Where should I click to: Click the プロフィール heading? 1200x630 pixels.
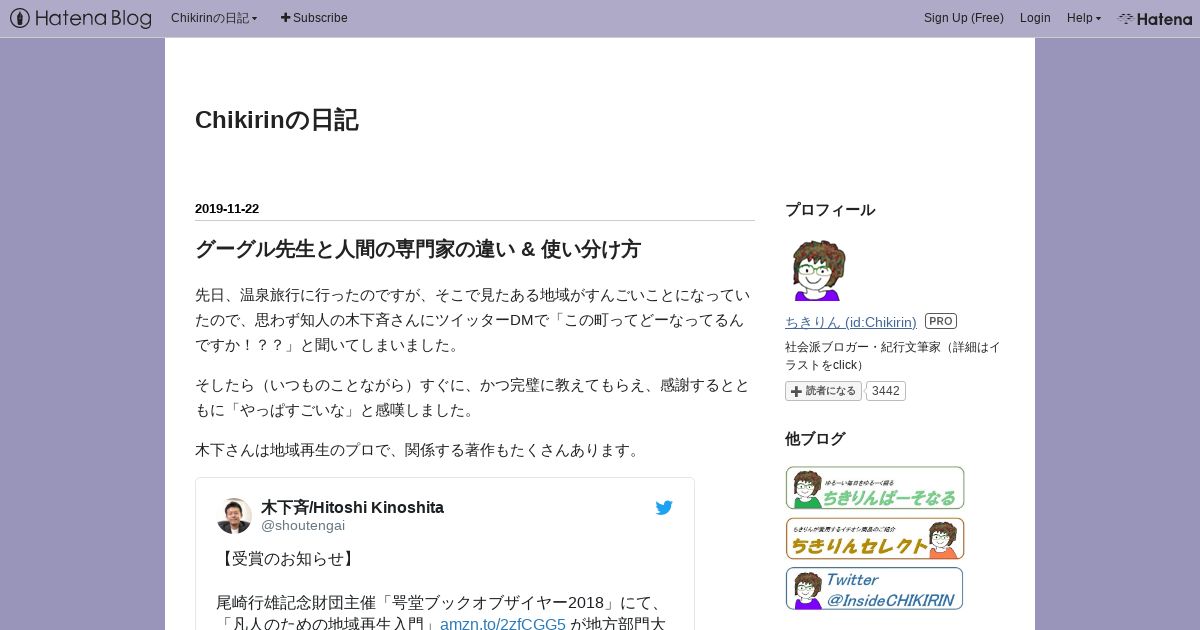tap(830, 210)
